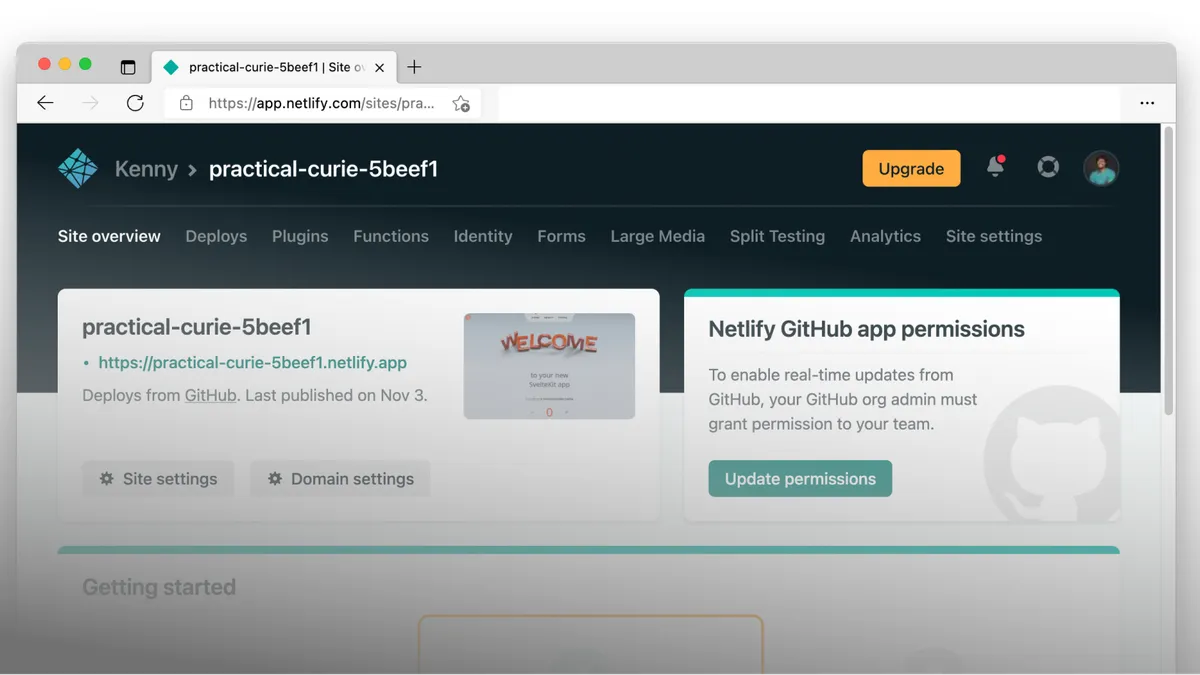Open the Plugins tab
This screenshot has height=675, width=1200.
[300, 236]
